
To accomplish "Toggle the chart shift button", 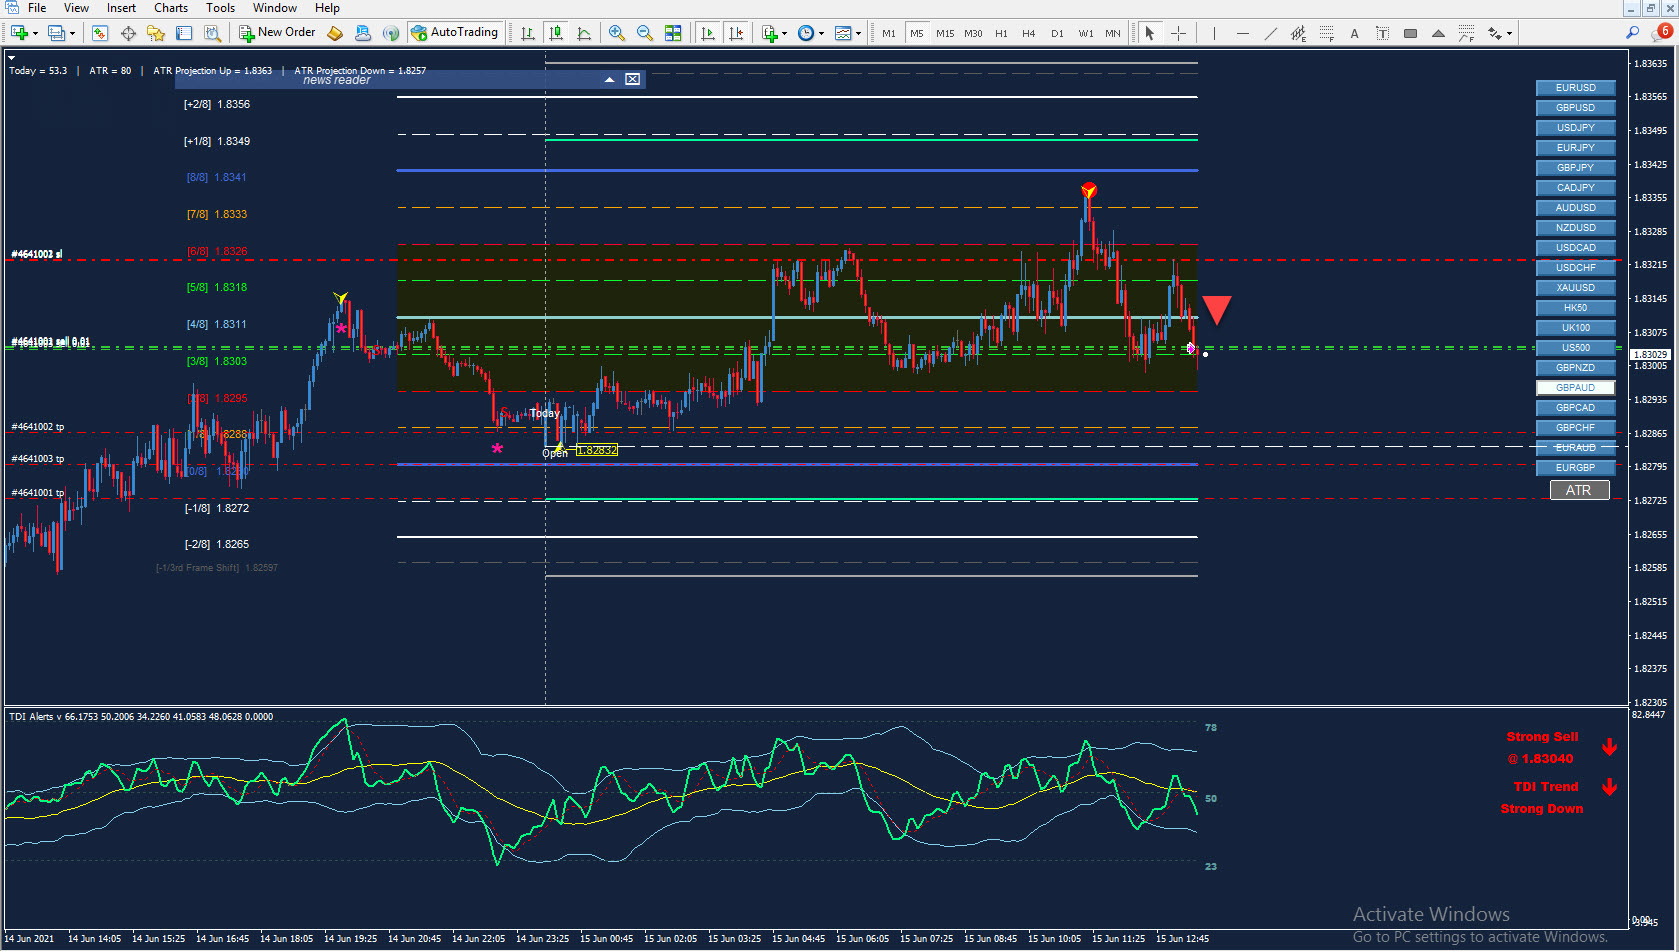I will [736, 33].
